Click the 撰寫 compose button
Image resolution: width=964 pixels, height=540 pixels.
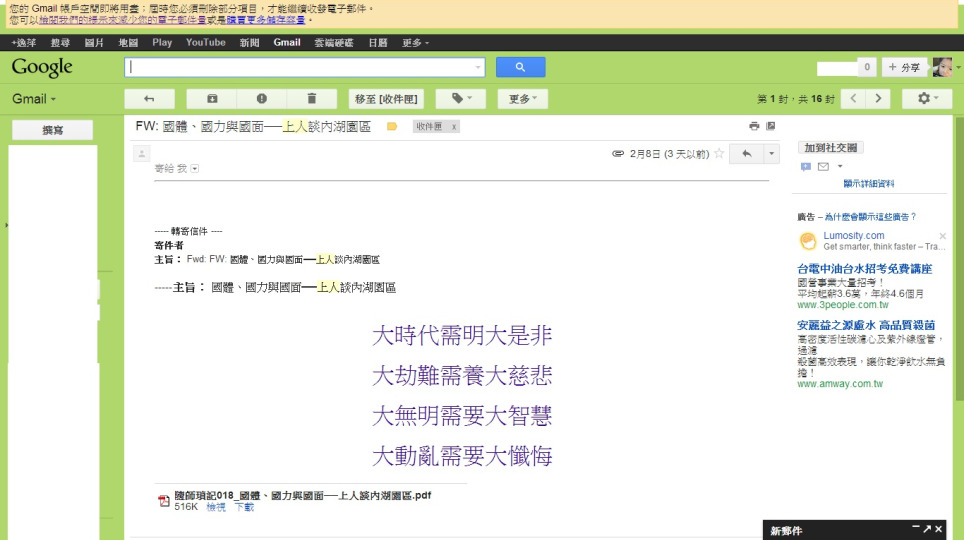tap(52, 130)
